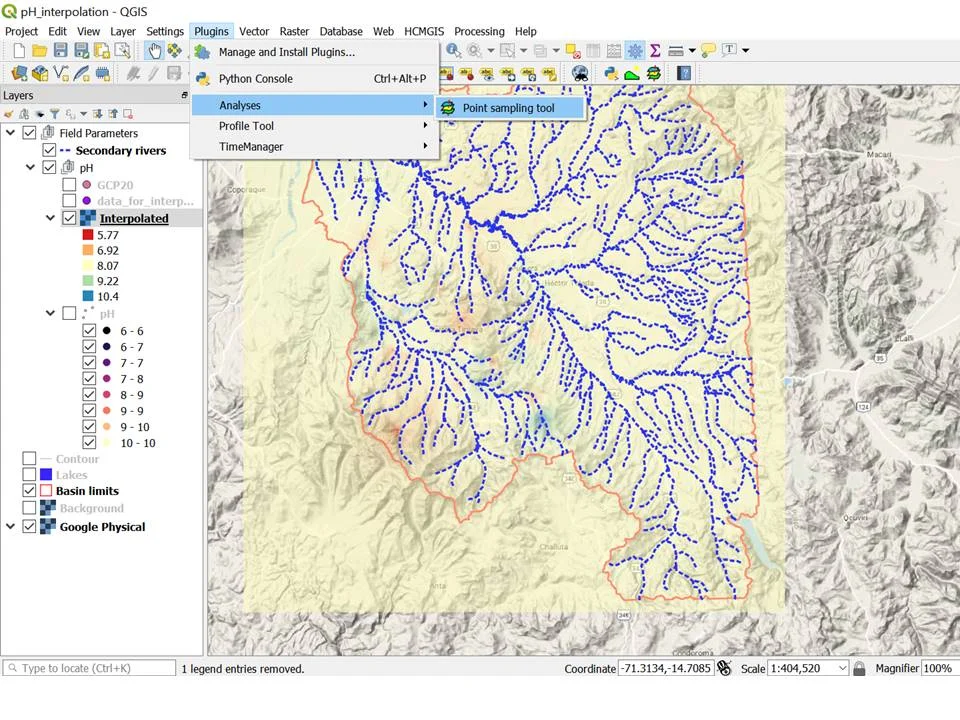Enable the data_for_interp layer checkbox
Image resolution: width=960 pixels, height=720 pixels.
coord(69,201)
